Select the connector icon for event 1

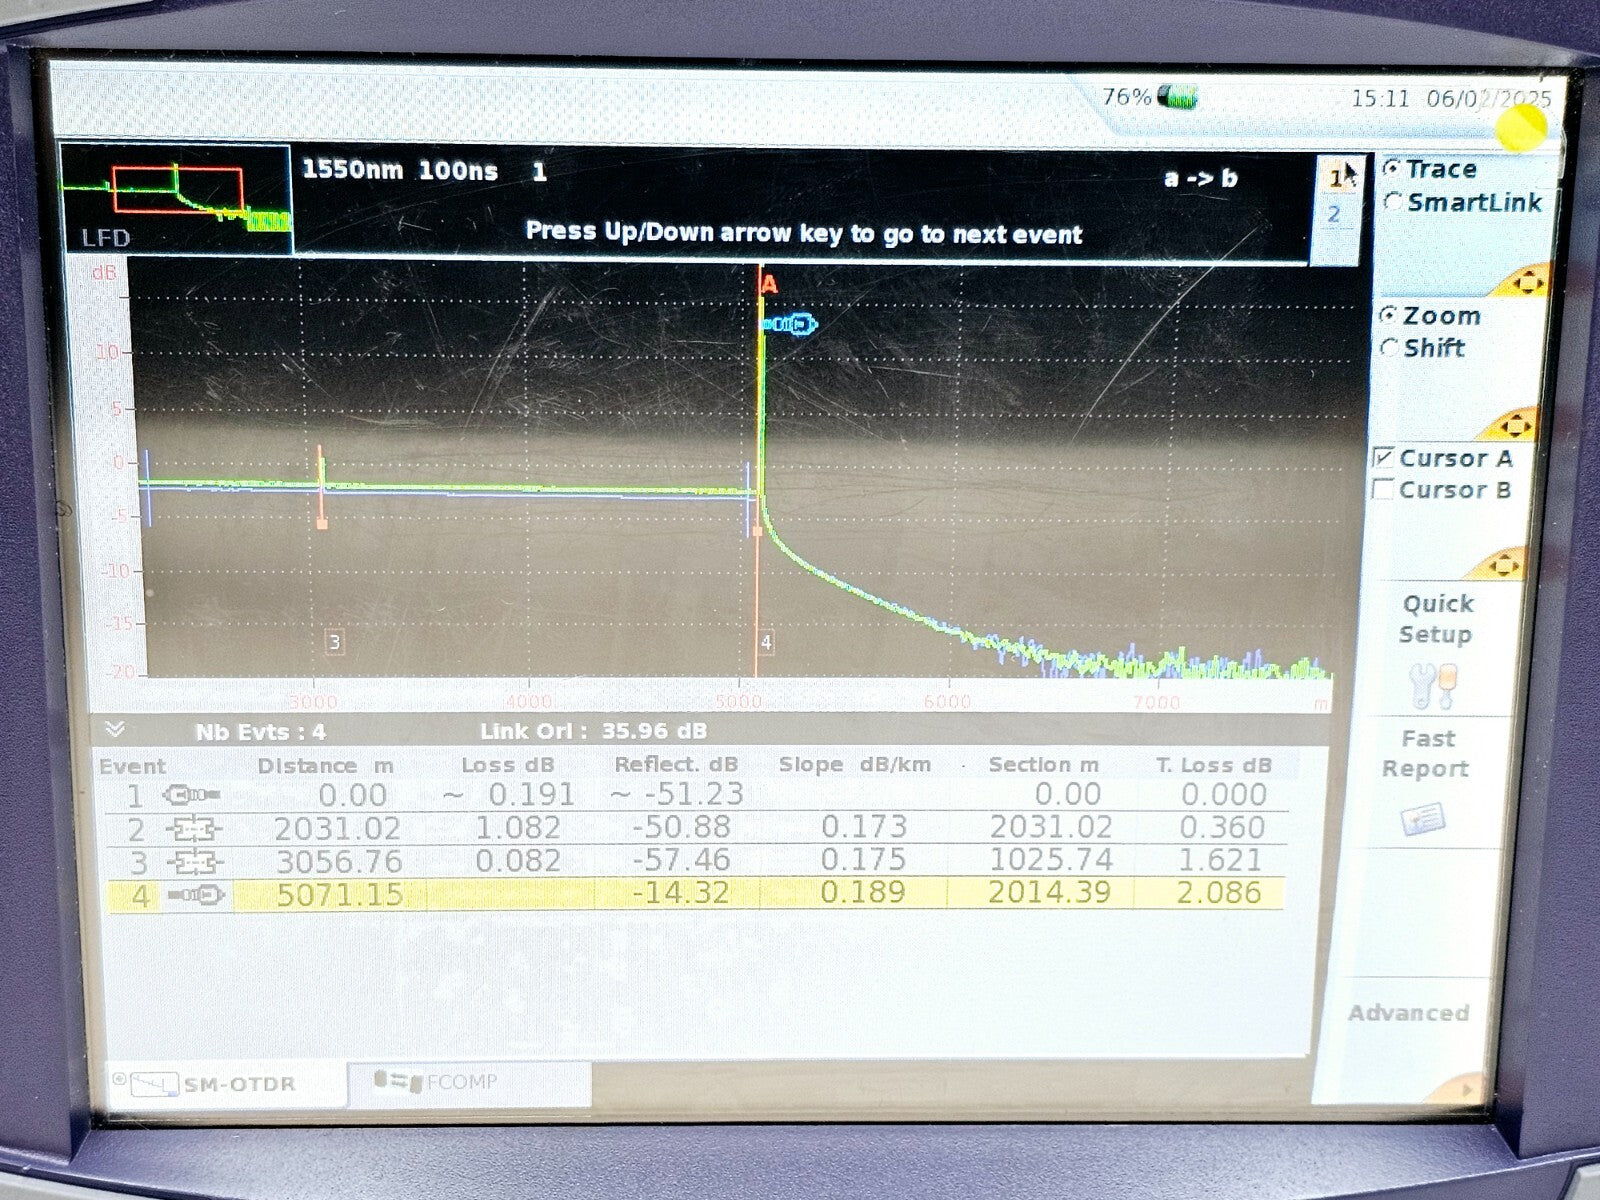194,794
